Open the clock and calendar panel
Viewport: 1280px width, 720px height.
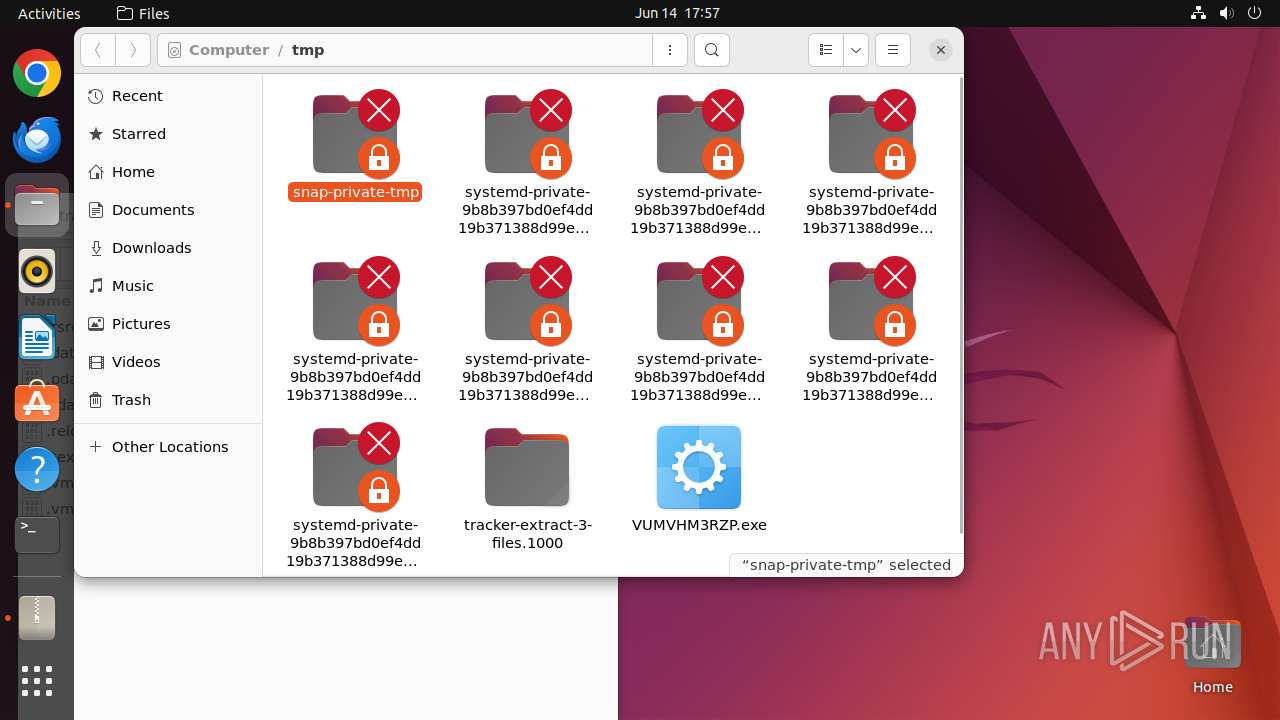tap(677, 13)
